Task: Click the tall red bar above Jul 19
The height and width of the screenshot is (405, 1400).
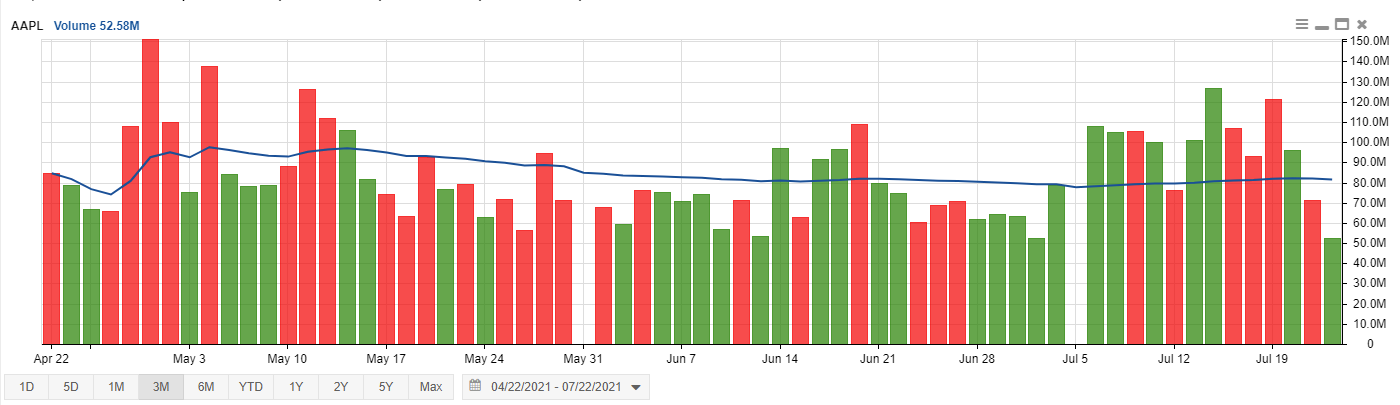Action: tap(1273, 222)
